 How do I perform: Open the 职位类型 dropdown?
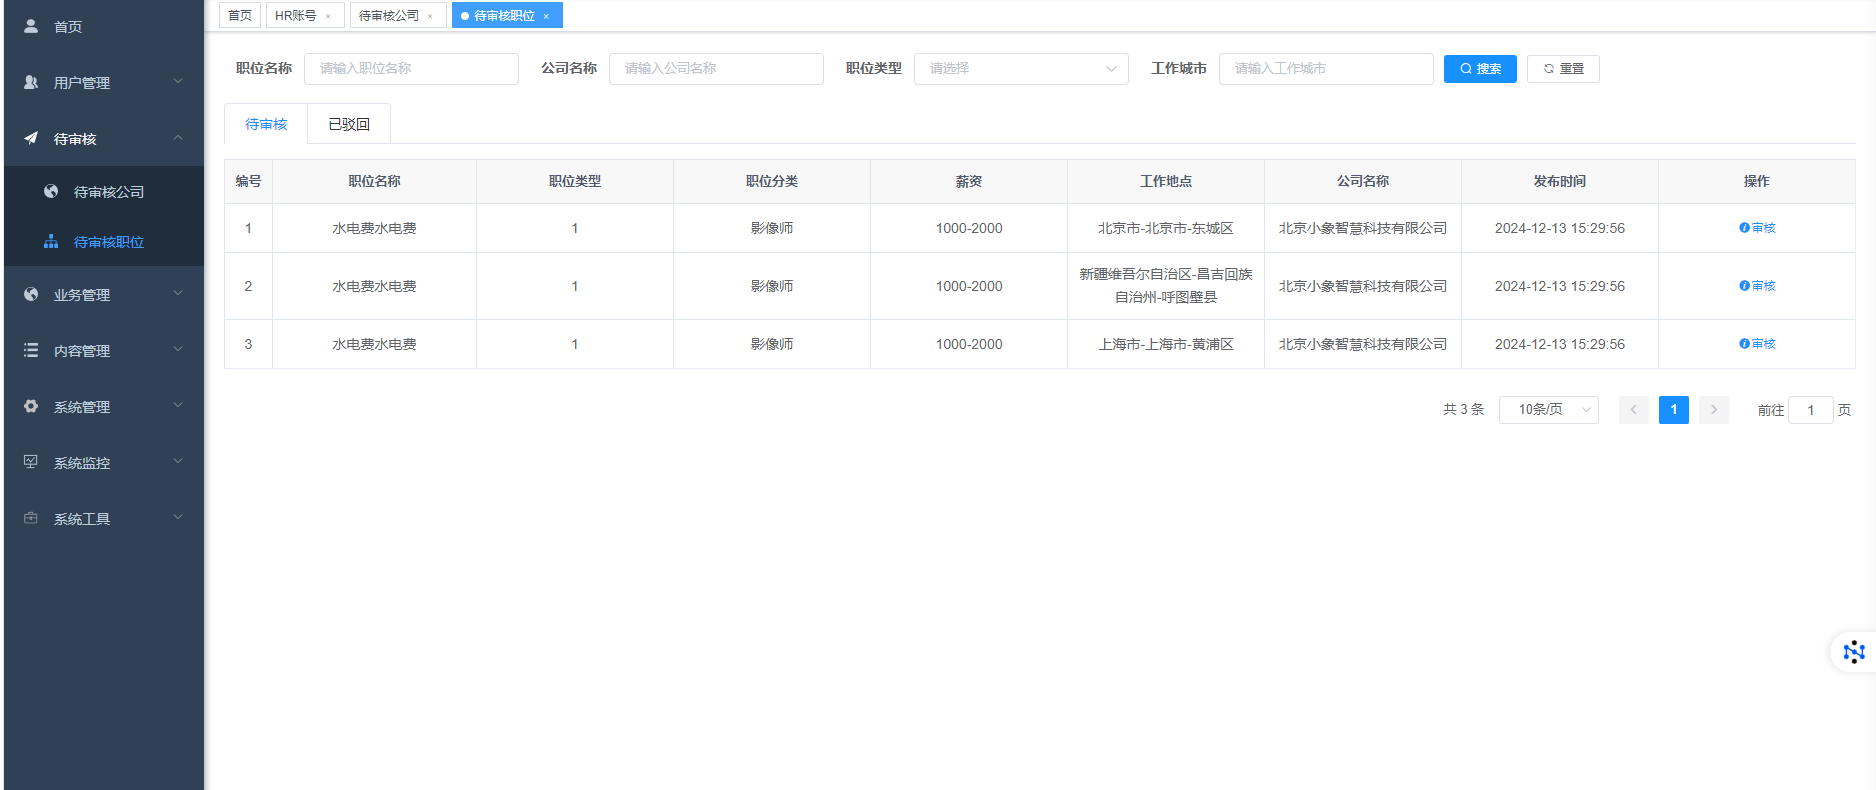pos(1020,68)
